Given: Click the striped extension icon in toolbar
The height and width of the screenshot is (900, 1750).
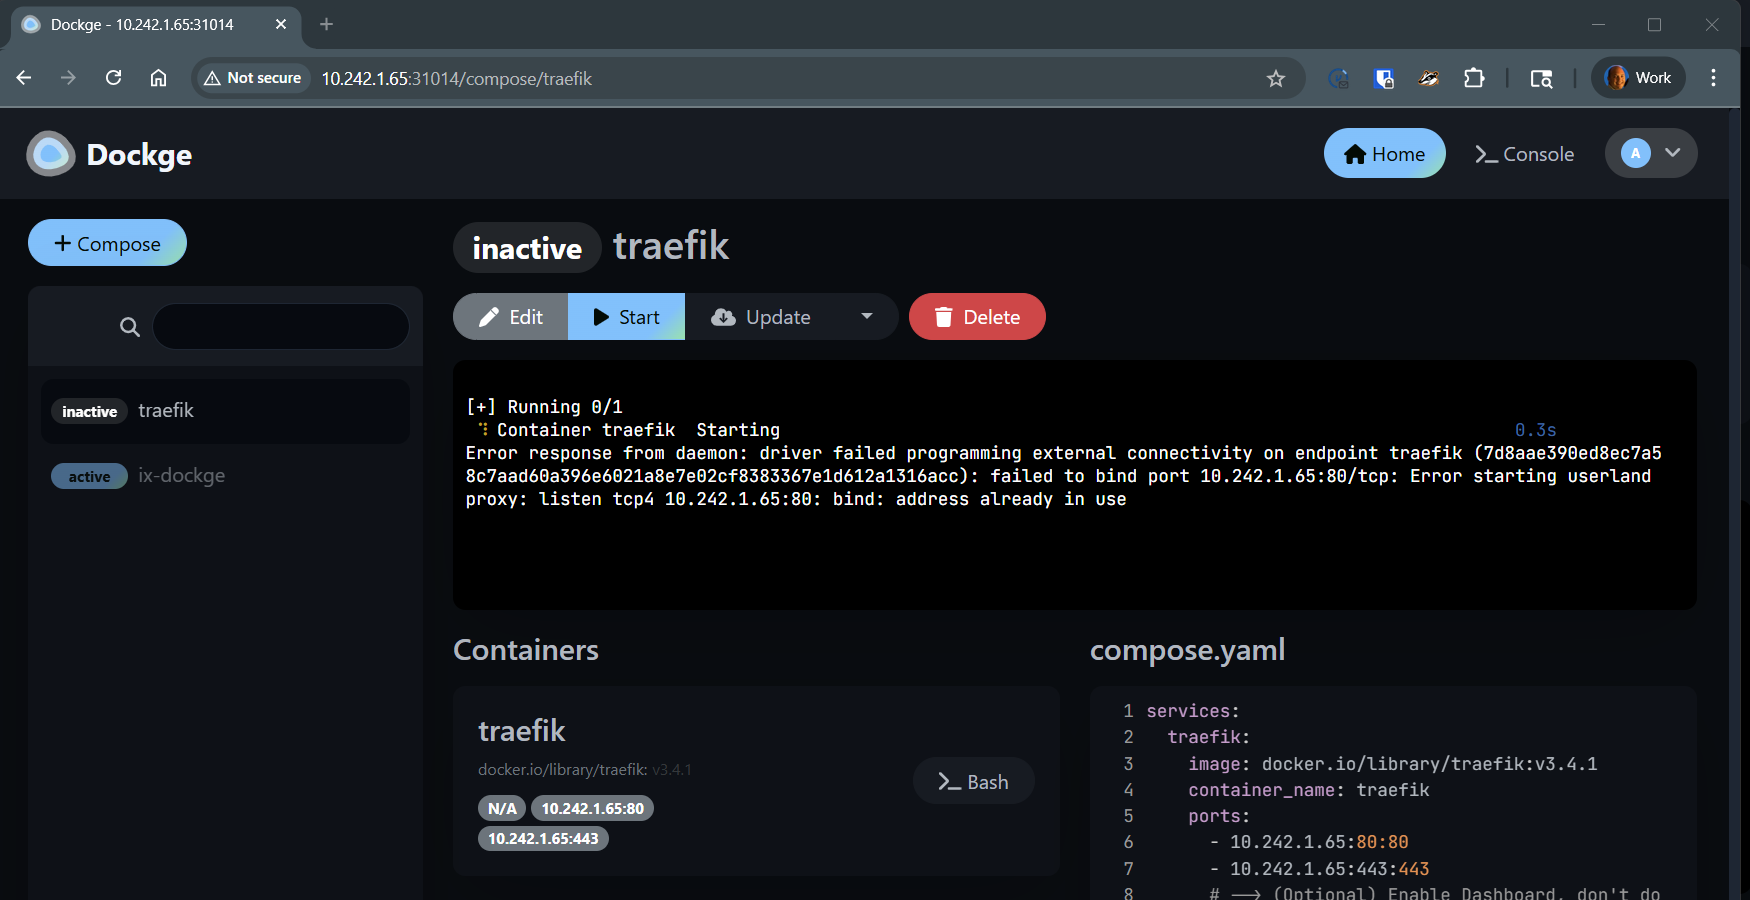Looking at the screenshot, I should [x=1429, y=78].
